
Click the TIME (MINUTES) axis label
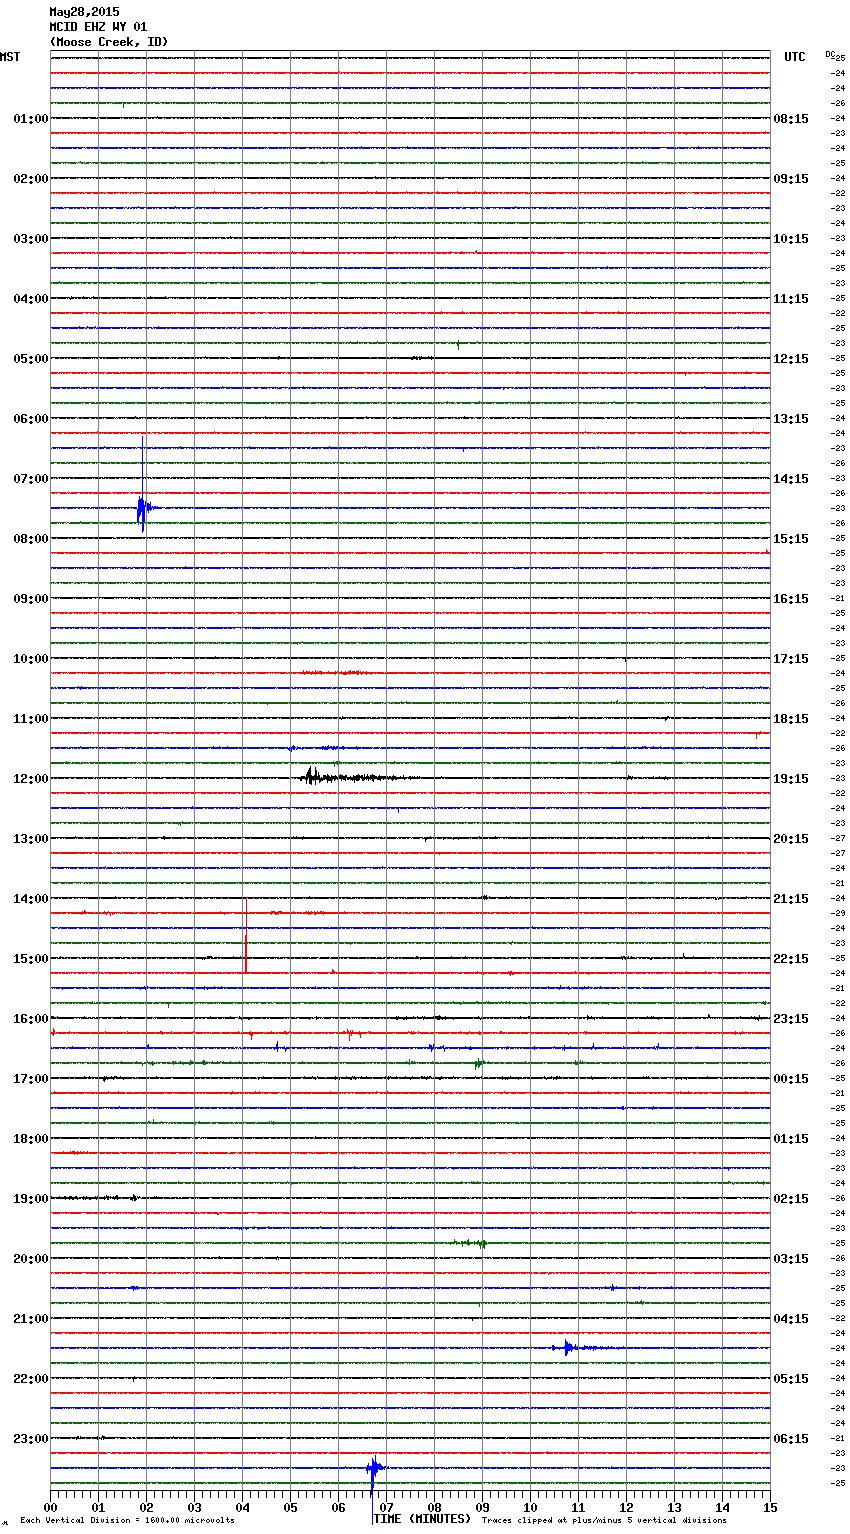421,1519
